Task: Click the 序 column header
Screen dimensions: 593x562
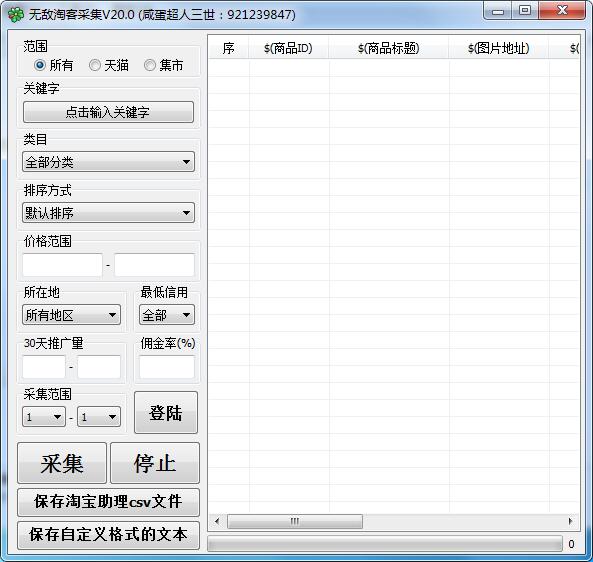Action: tap(228, 48)
